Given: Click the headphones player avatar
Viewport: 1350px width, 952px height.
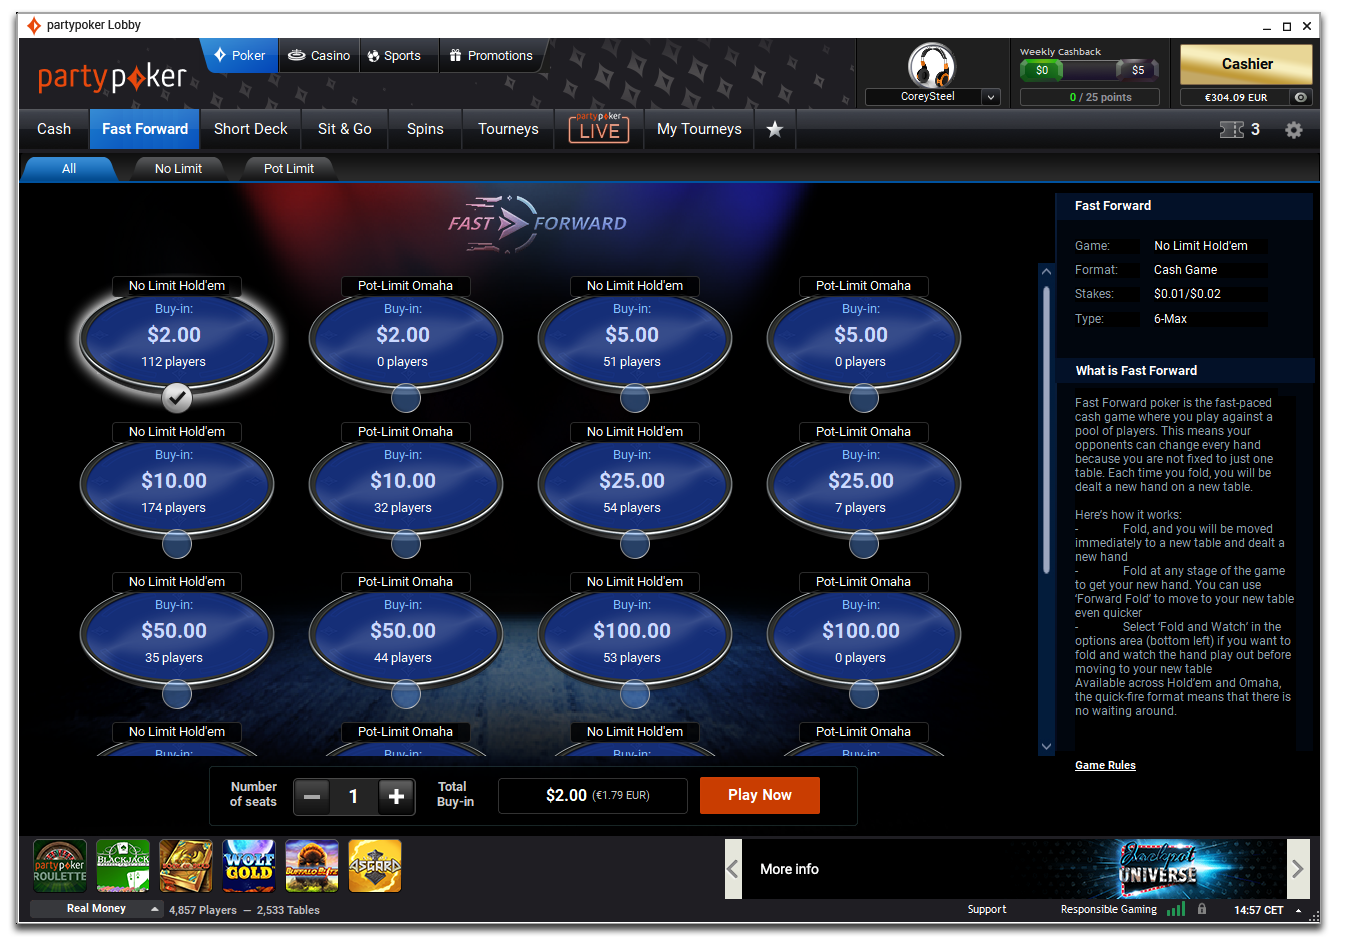Looking at the screenshot, I should coord(931,66).
